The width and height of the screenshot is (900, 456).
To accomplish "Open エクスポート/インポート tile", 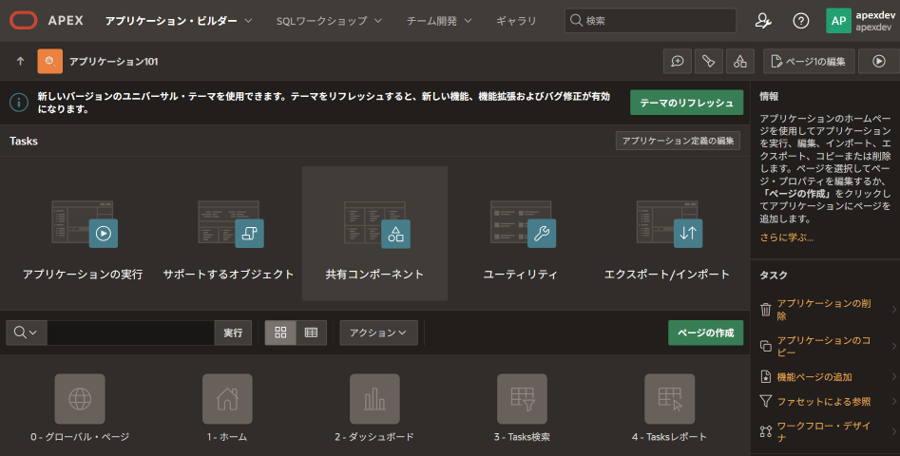I will (666, 234).
